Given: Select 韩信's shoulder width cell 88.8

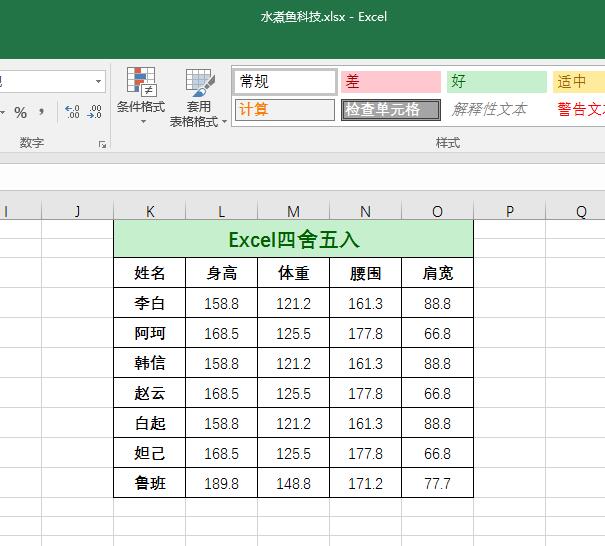Looking at the screenshot, I should pos(438,363).
